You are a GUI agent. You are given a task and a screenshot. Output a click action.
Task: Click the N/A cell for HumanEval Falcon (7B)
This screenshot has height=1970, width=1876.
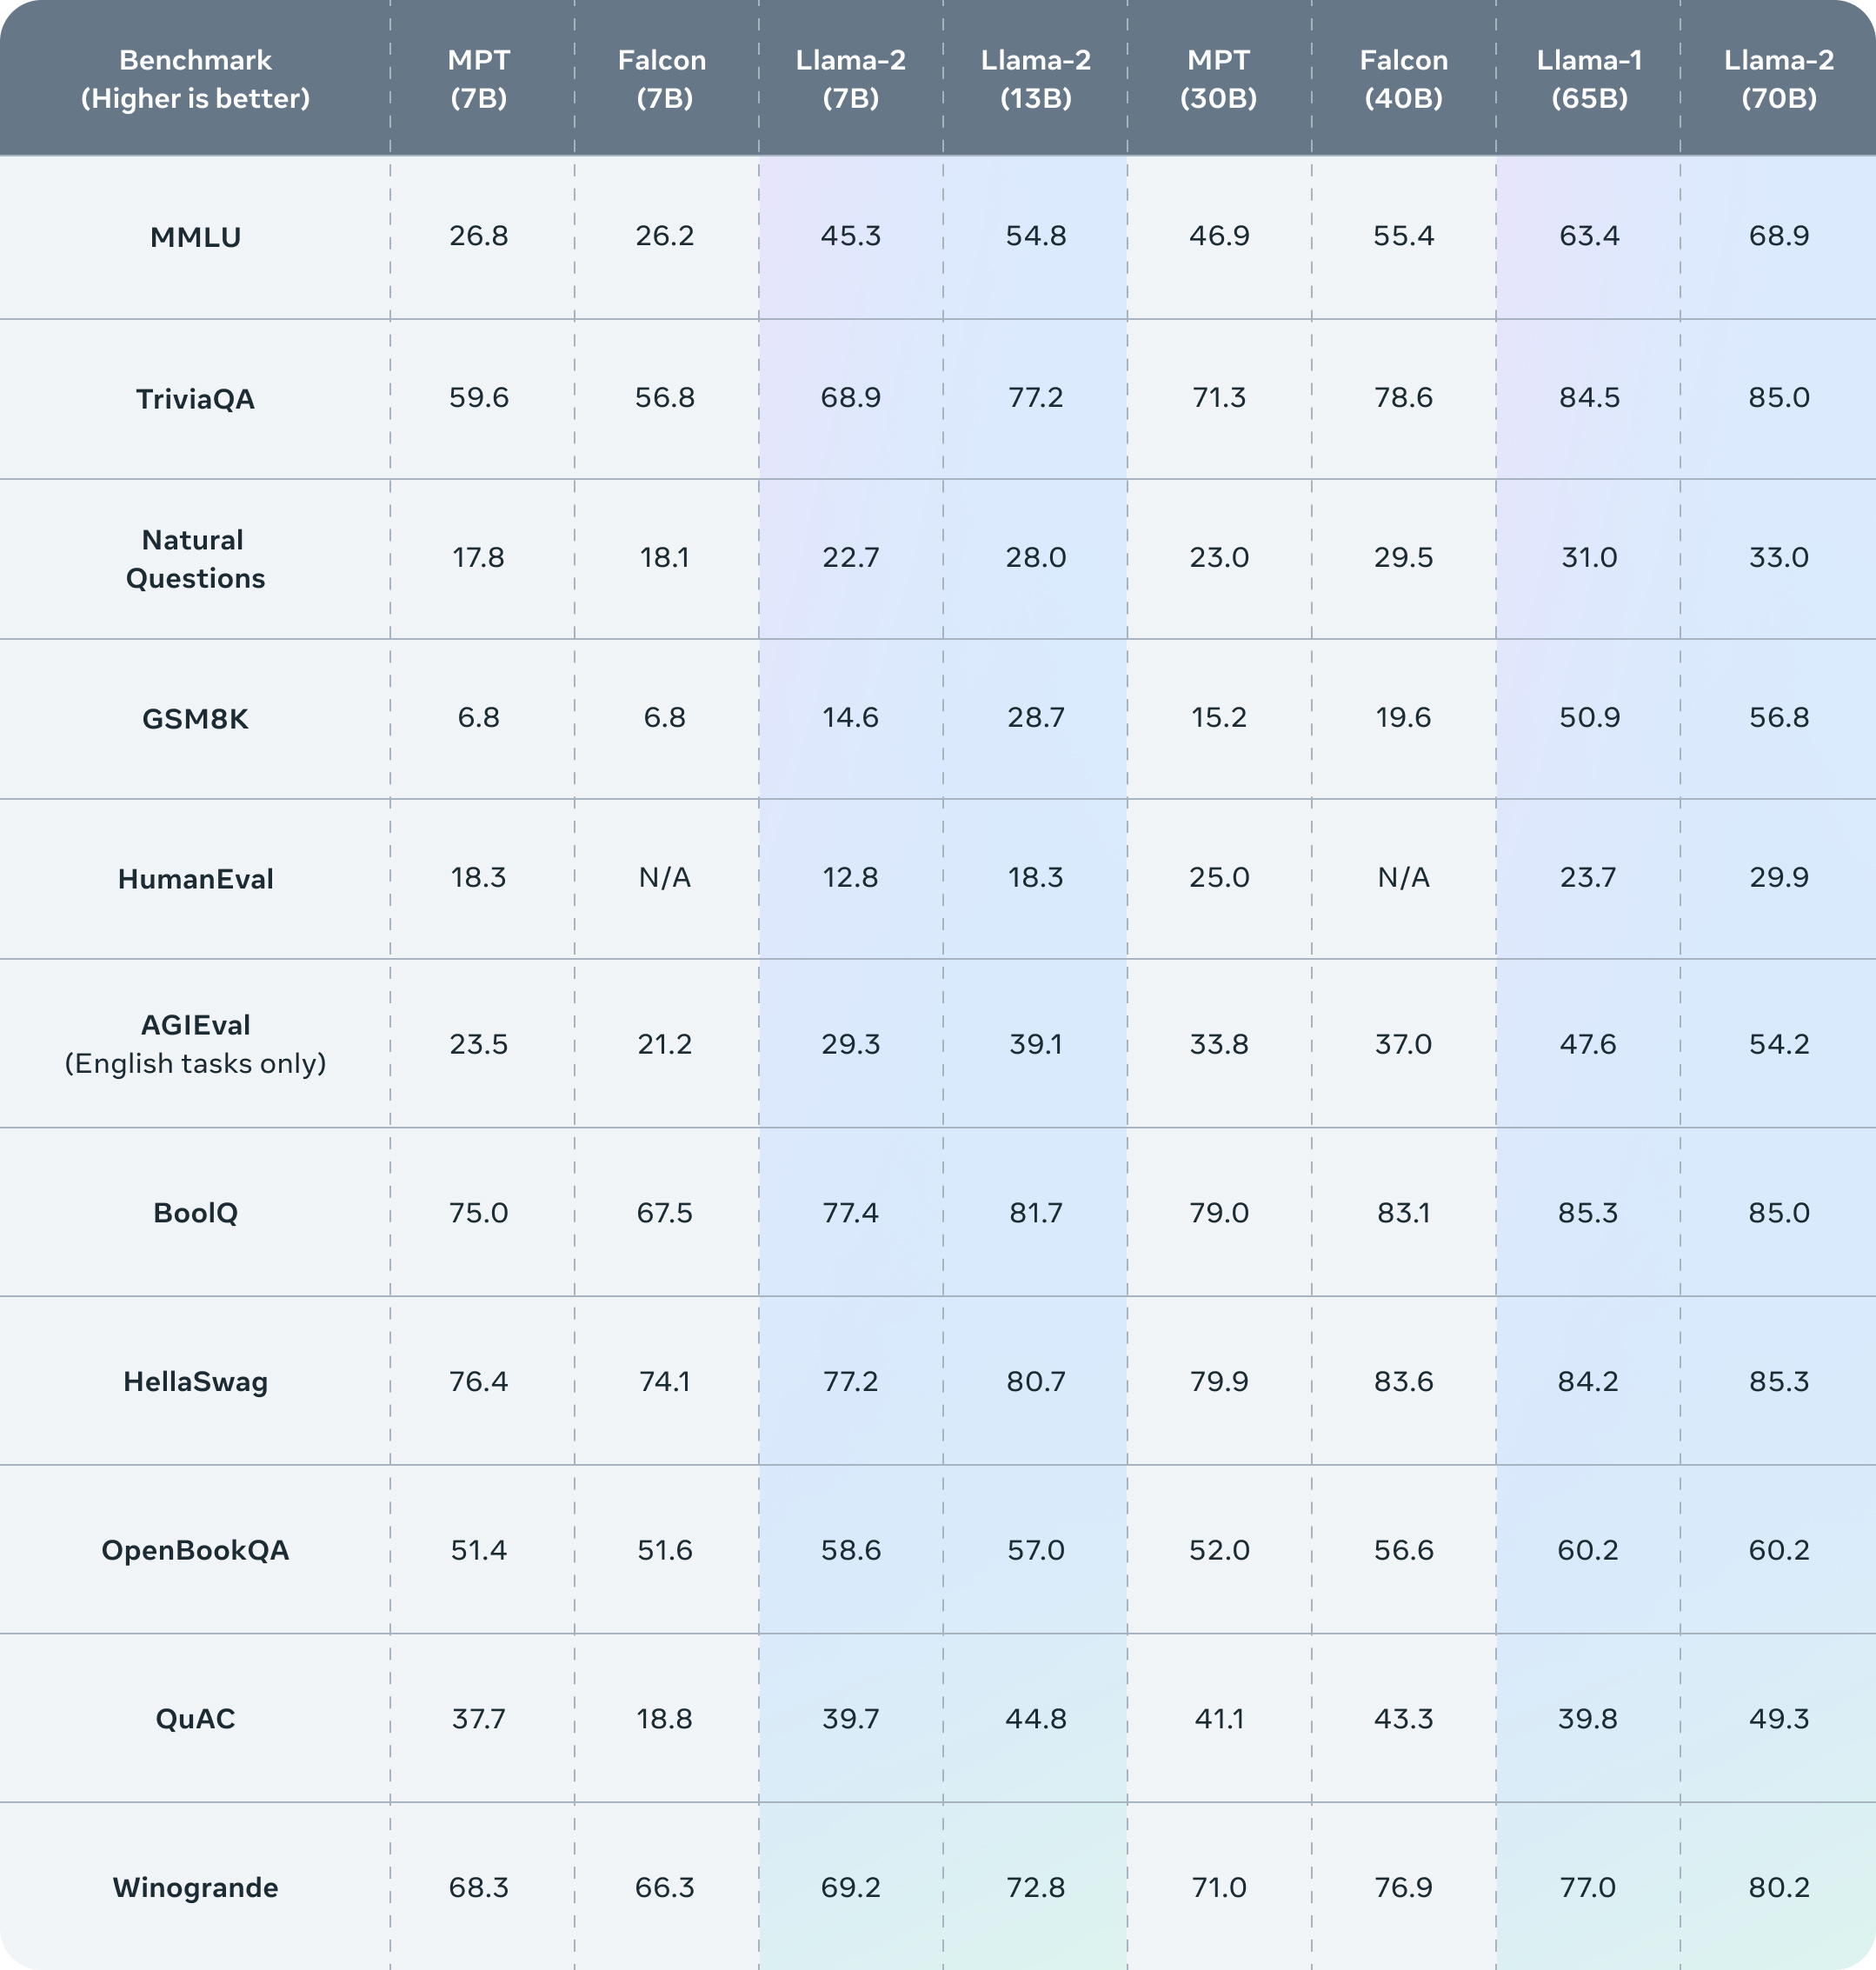[664, 877]
